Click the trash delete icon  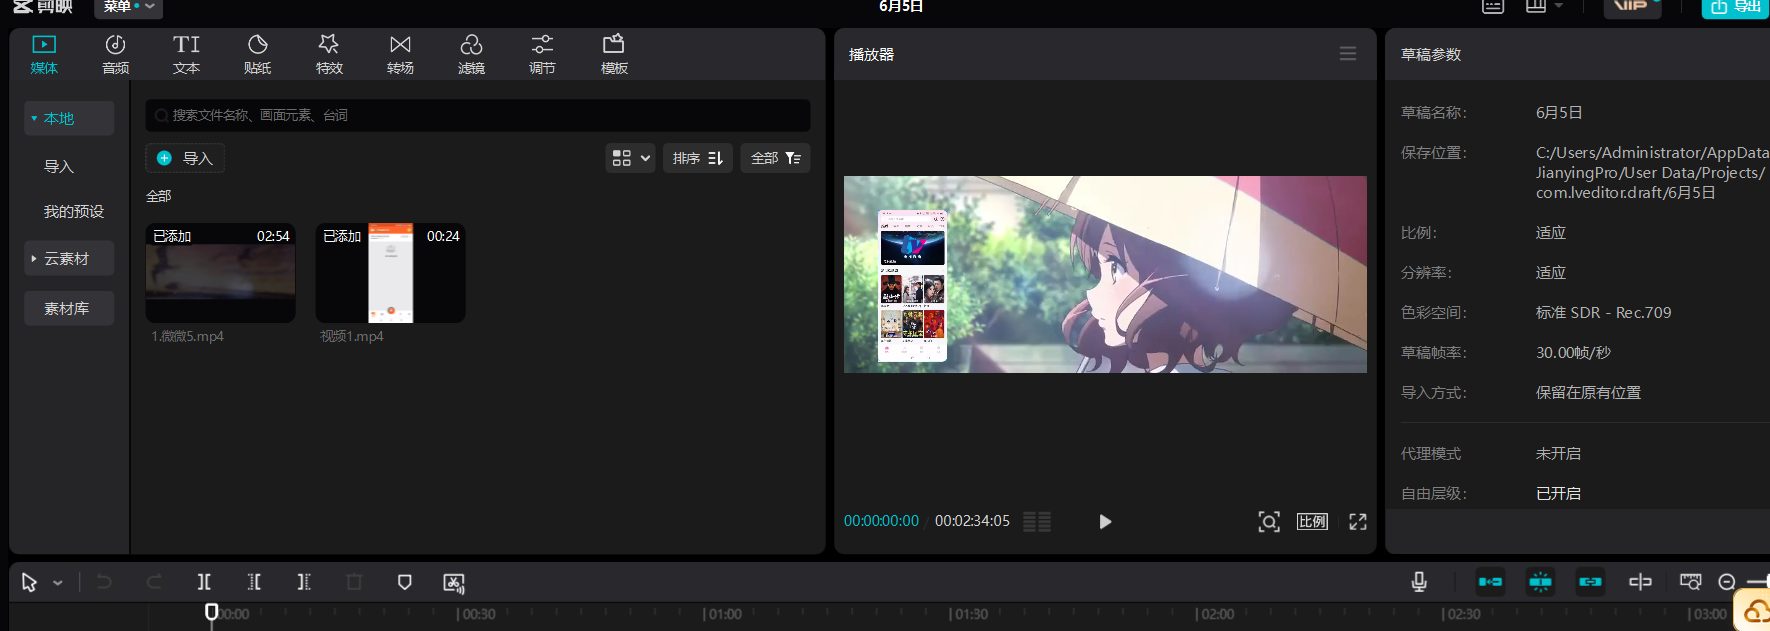point(354,582)
